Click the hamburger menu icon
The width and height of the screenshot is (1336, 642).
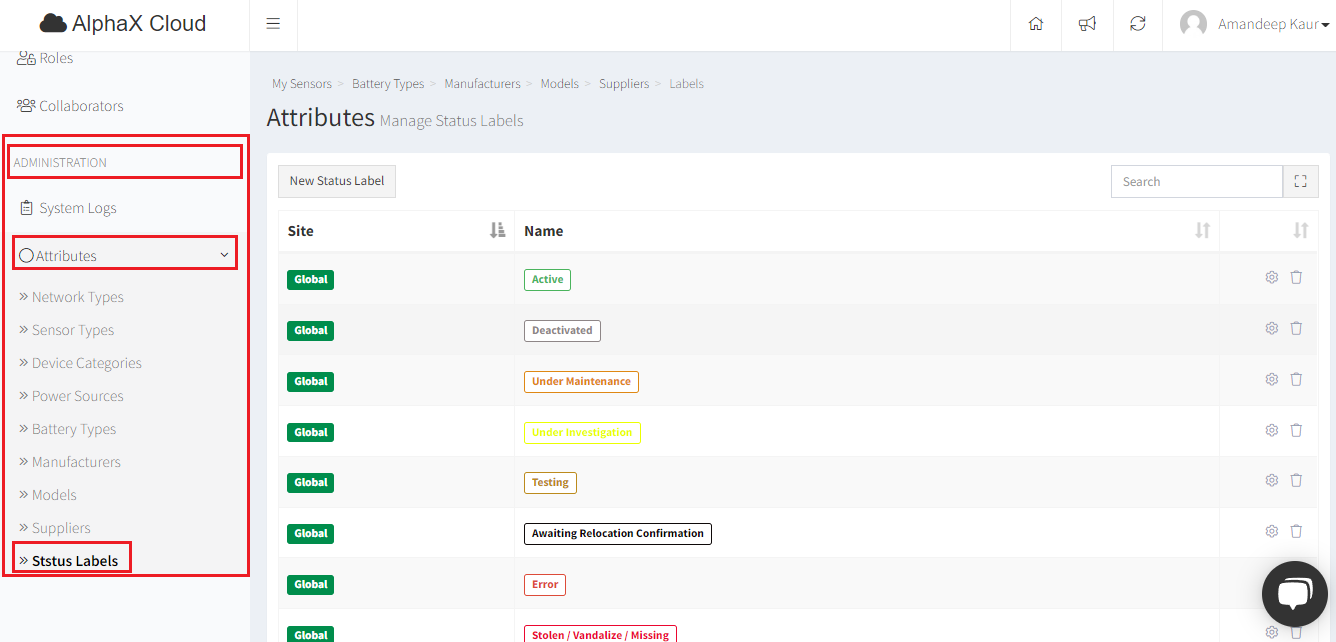(x=273, y=24)
